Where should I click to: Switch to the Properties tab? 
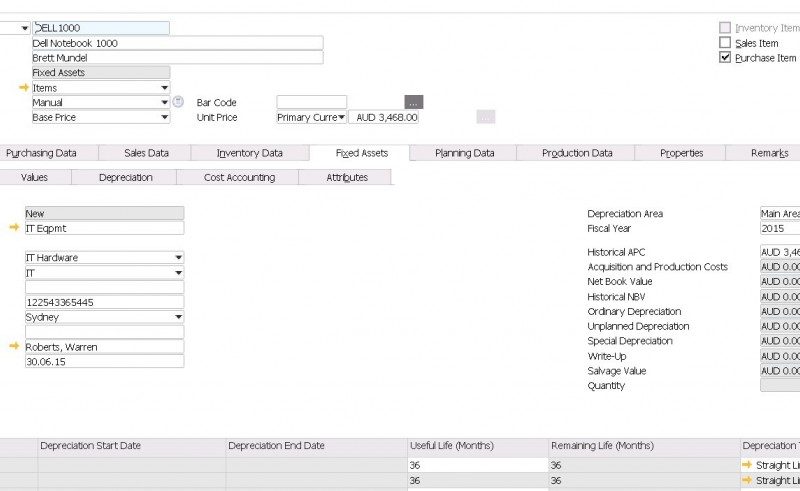tap(681, 153)
